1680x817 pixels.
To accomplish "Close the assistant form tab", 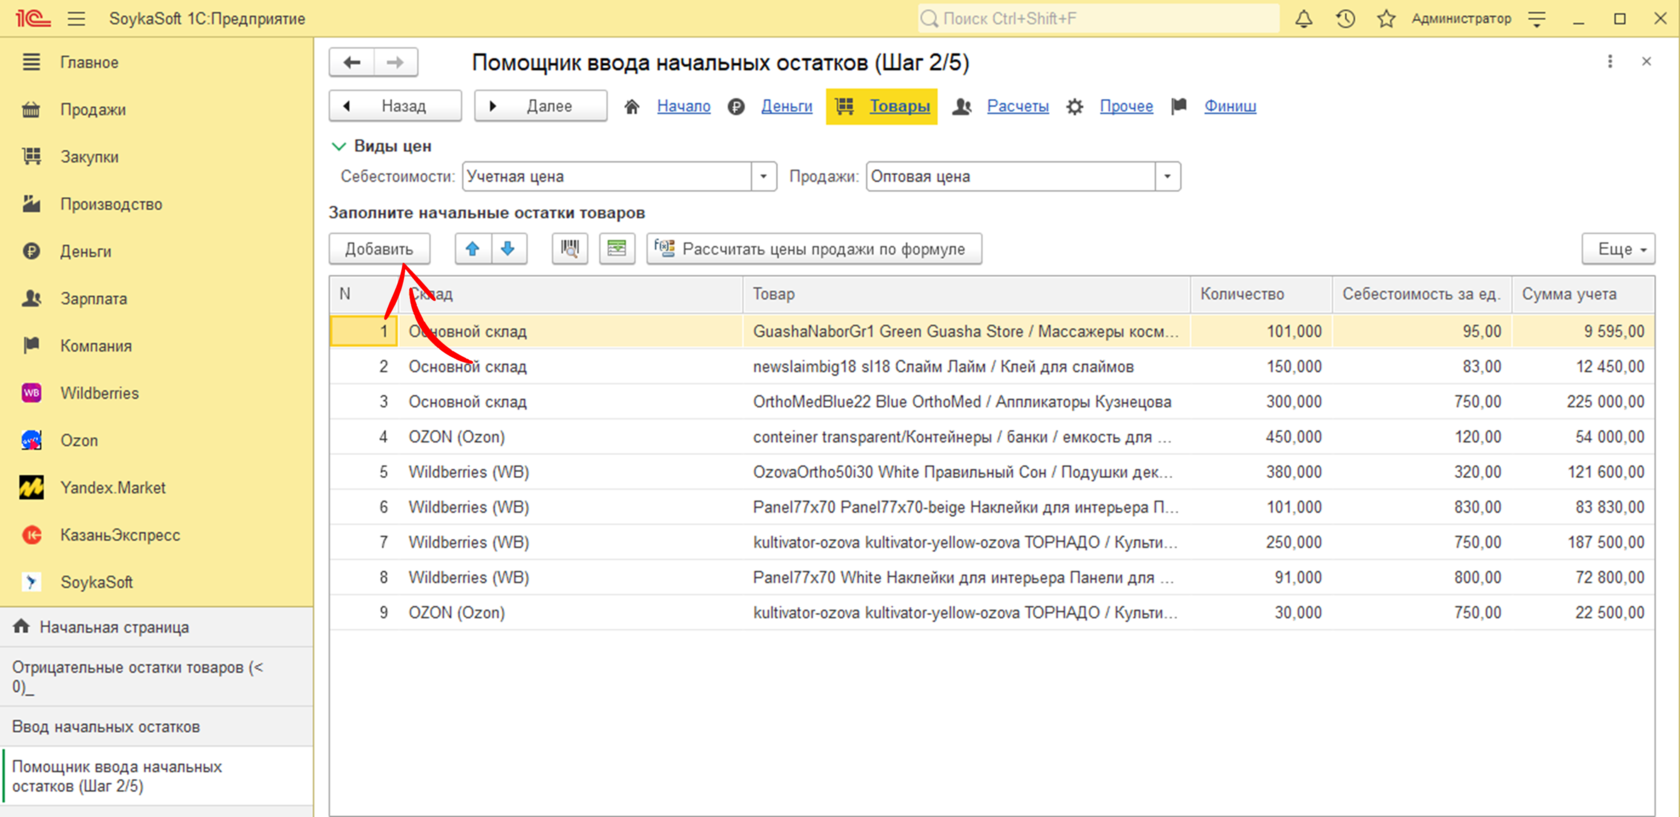I will (1646, 62).
